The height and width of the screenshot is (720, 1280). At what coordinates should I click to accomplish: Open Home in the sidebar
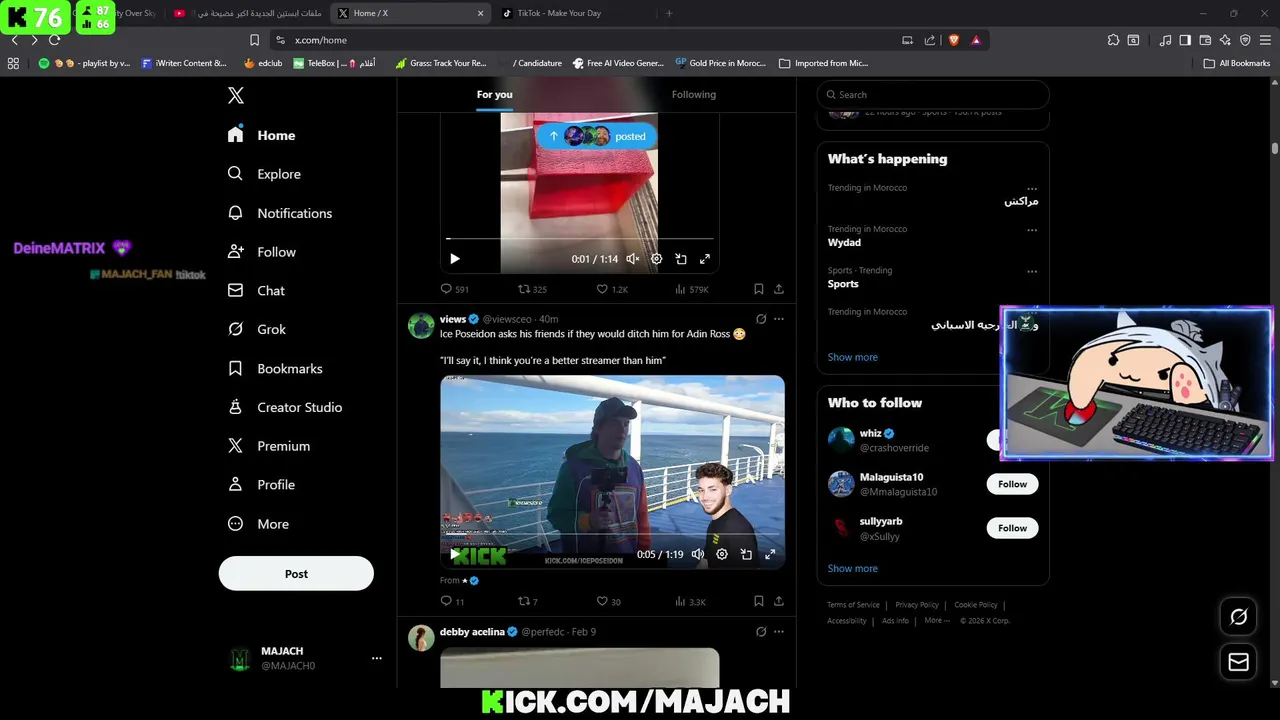coord(261,135)
